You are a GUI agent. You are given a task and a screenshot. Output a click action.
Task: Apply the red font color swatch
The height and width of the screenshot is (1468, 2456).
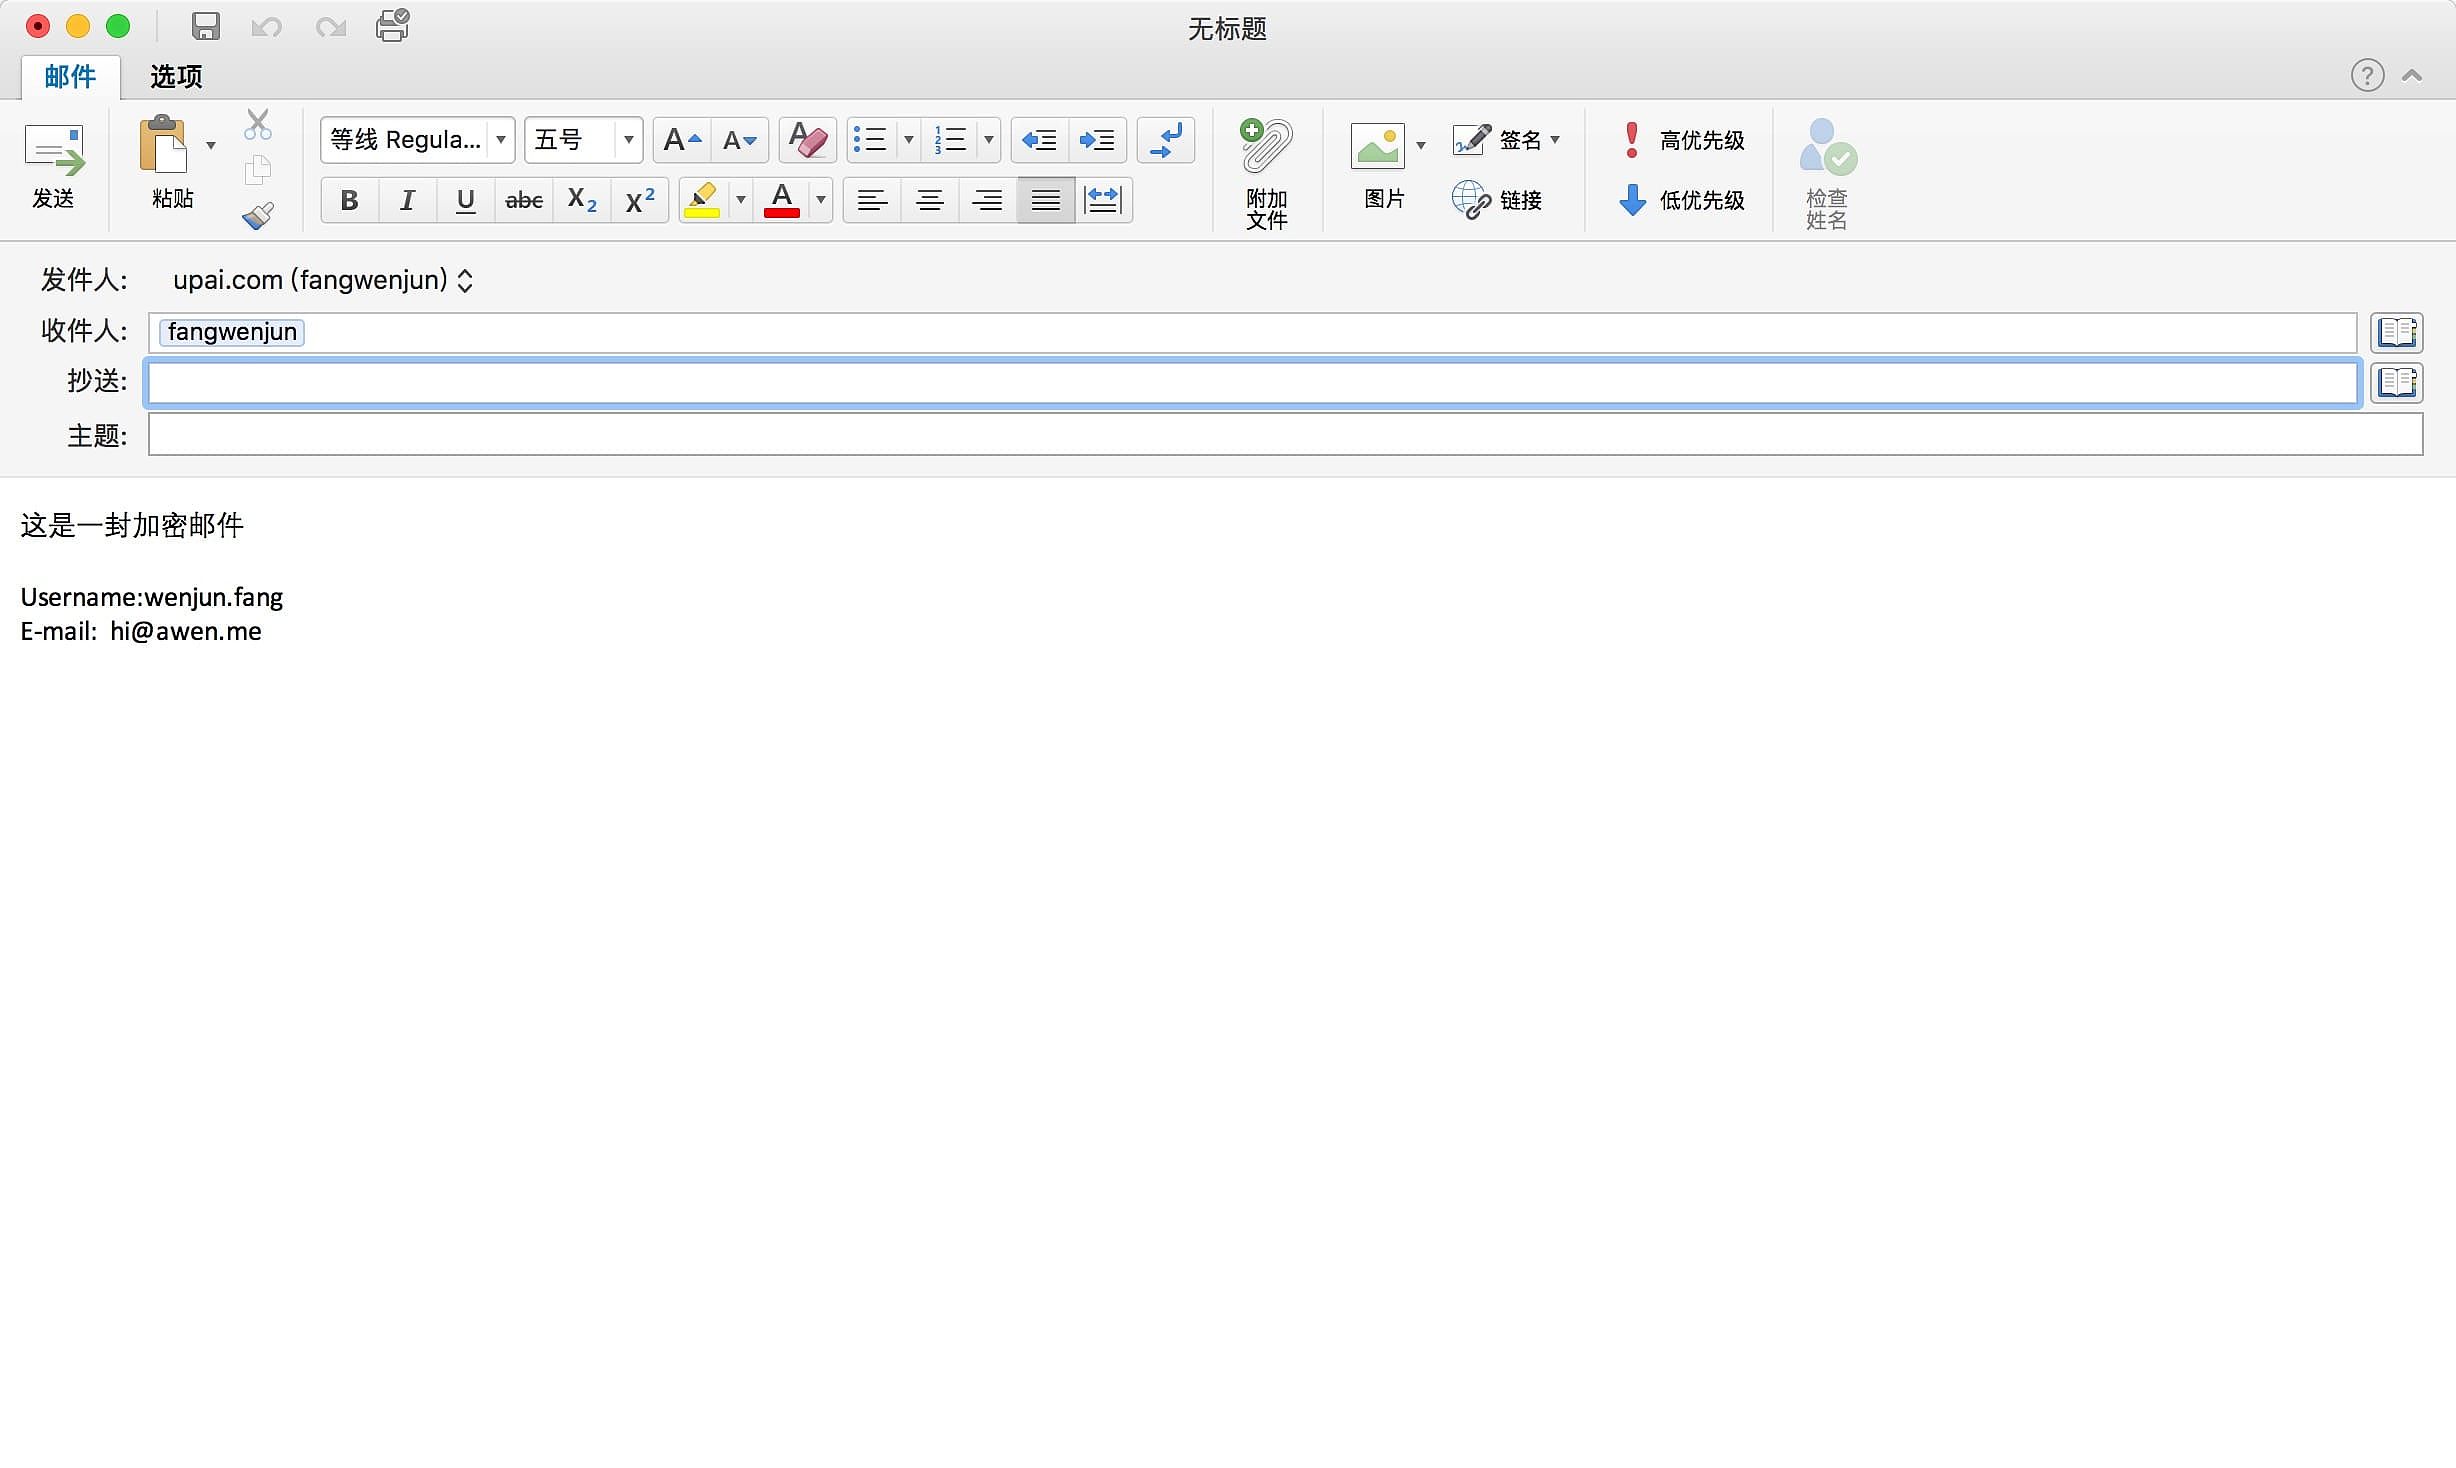(x=782, y=200)
